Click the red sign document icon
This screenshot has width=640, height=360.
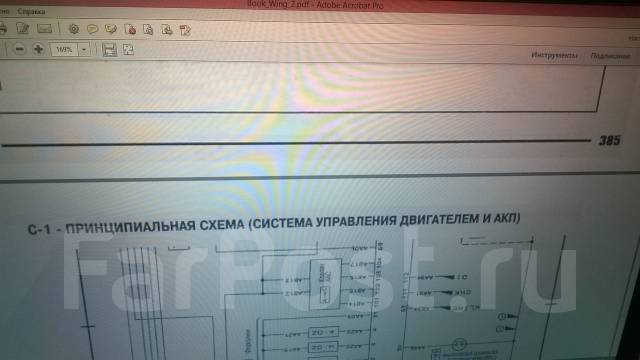pyautogui.click(x=185, y=30)
